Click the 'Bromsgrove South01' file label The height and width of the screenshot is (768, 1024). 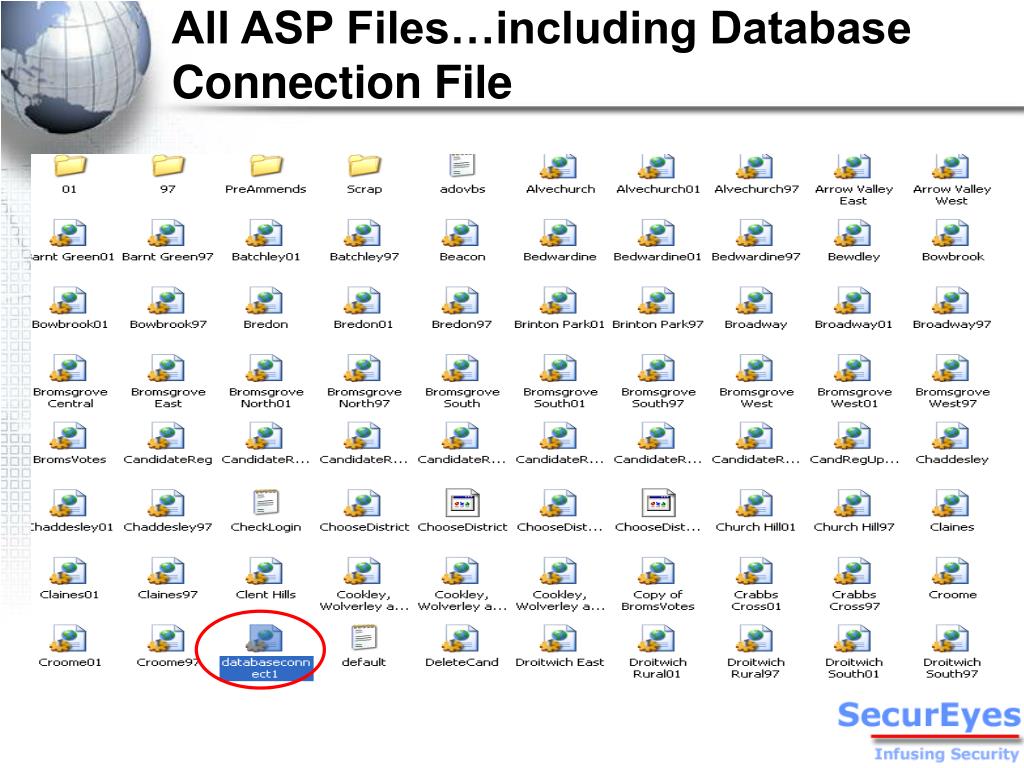pos(560,398)
